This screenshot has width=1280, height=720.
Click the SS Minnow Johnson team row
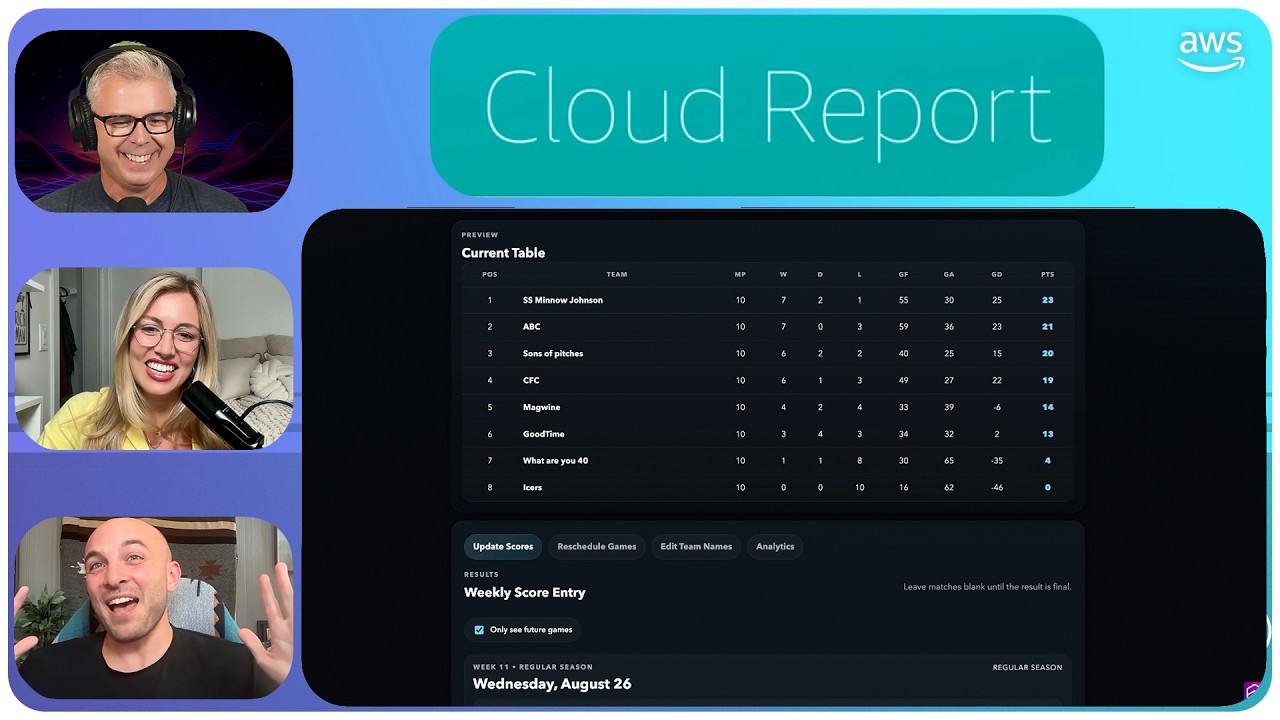click(x=767, y=300)
